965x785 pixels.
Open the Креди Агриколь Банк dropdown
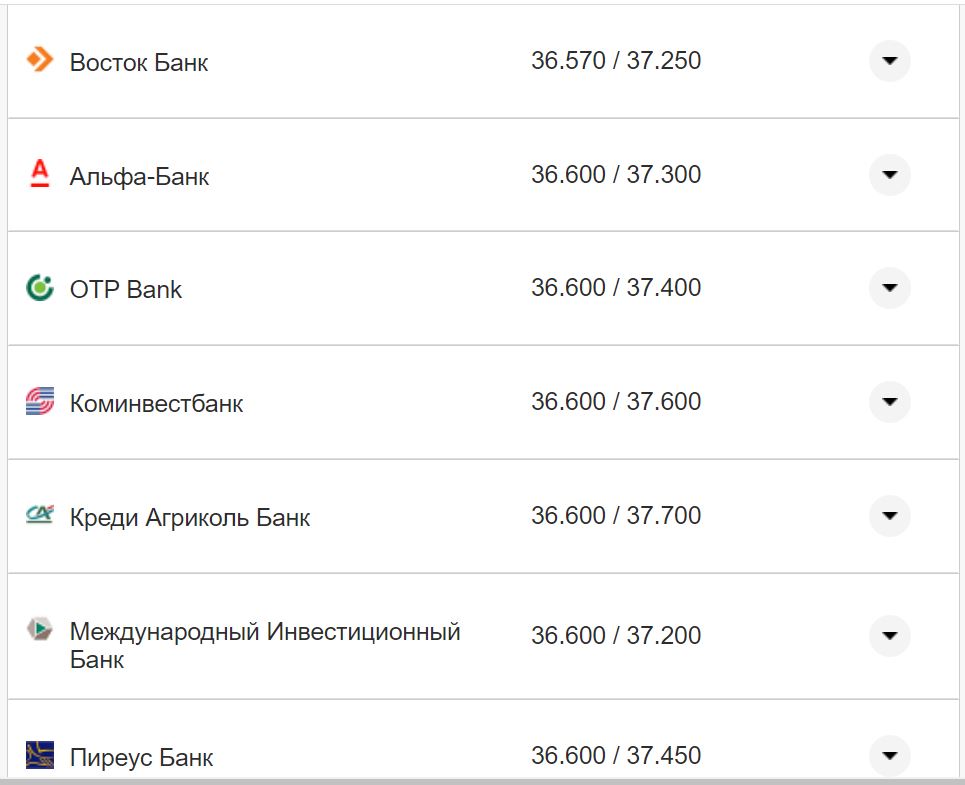(889, 517)
